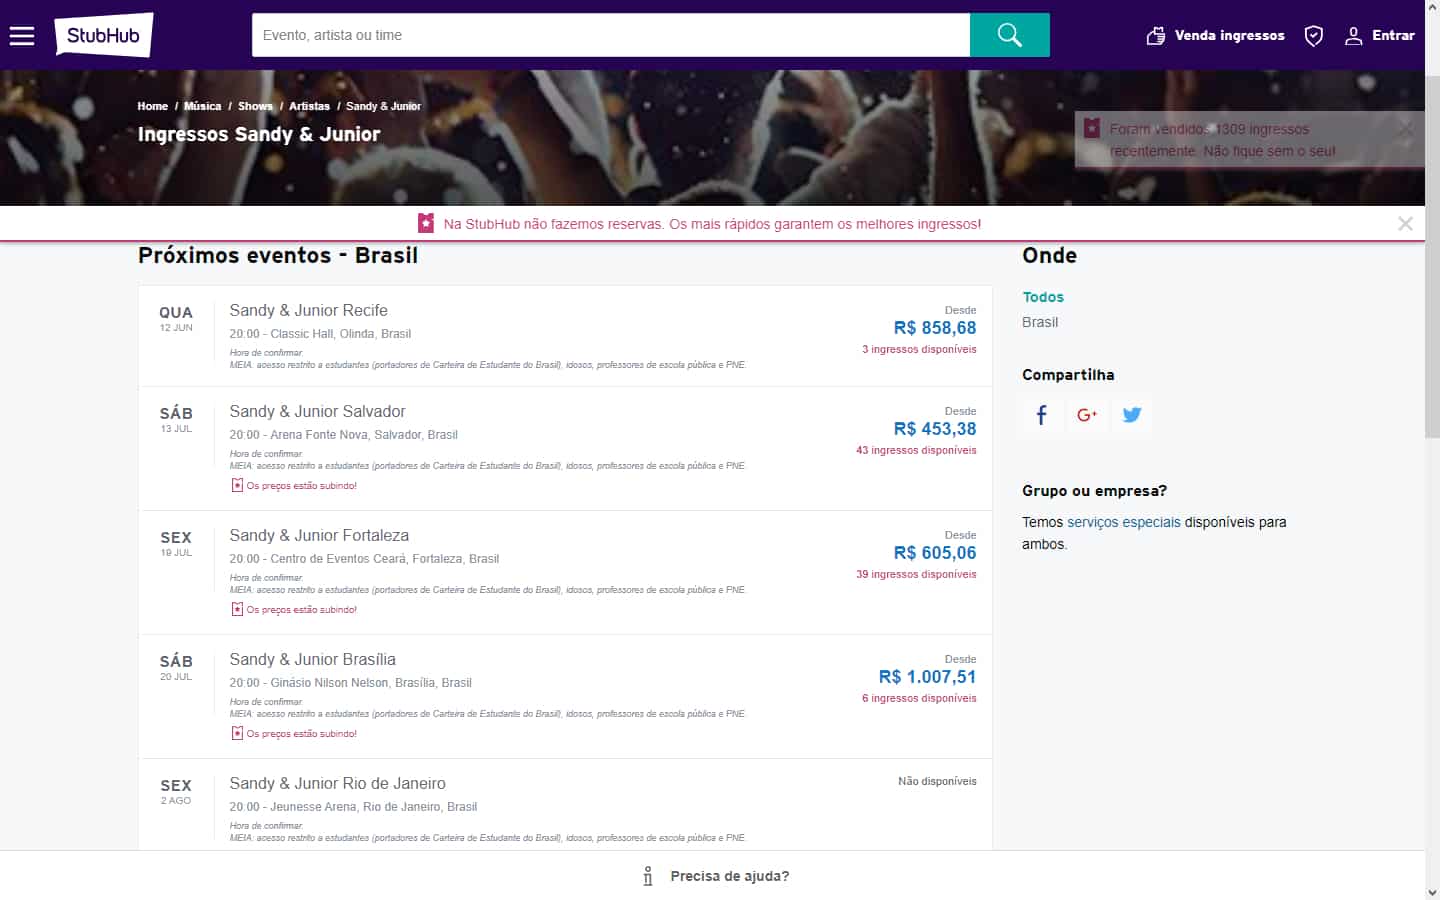The image size is (1440, 900).
Task: Click the info icon in help bar
Action: [648, 876]
